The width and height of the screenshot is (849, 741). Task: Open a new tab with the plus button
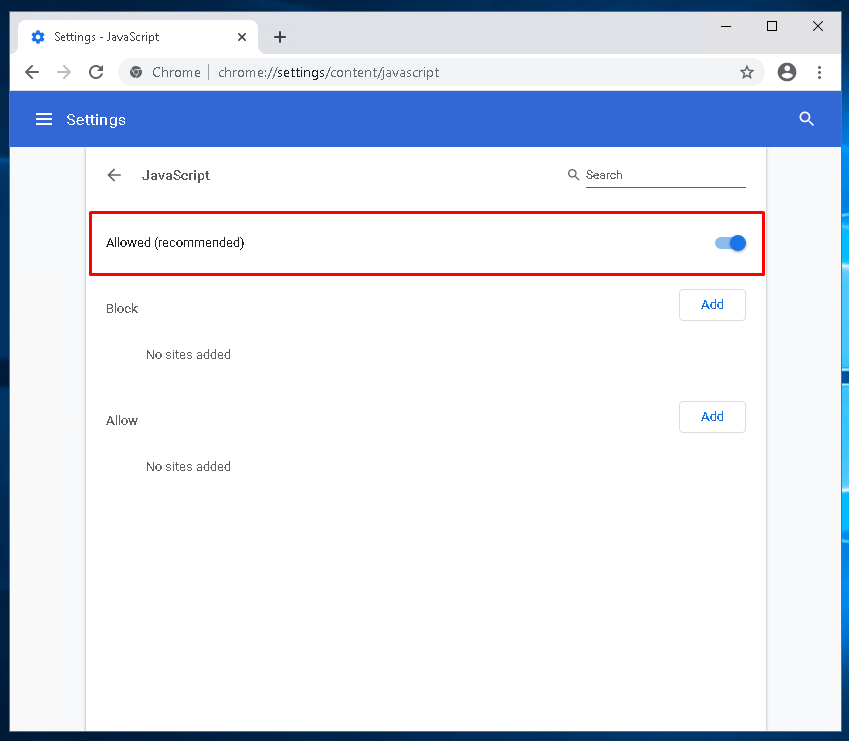click(280, 37)
